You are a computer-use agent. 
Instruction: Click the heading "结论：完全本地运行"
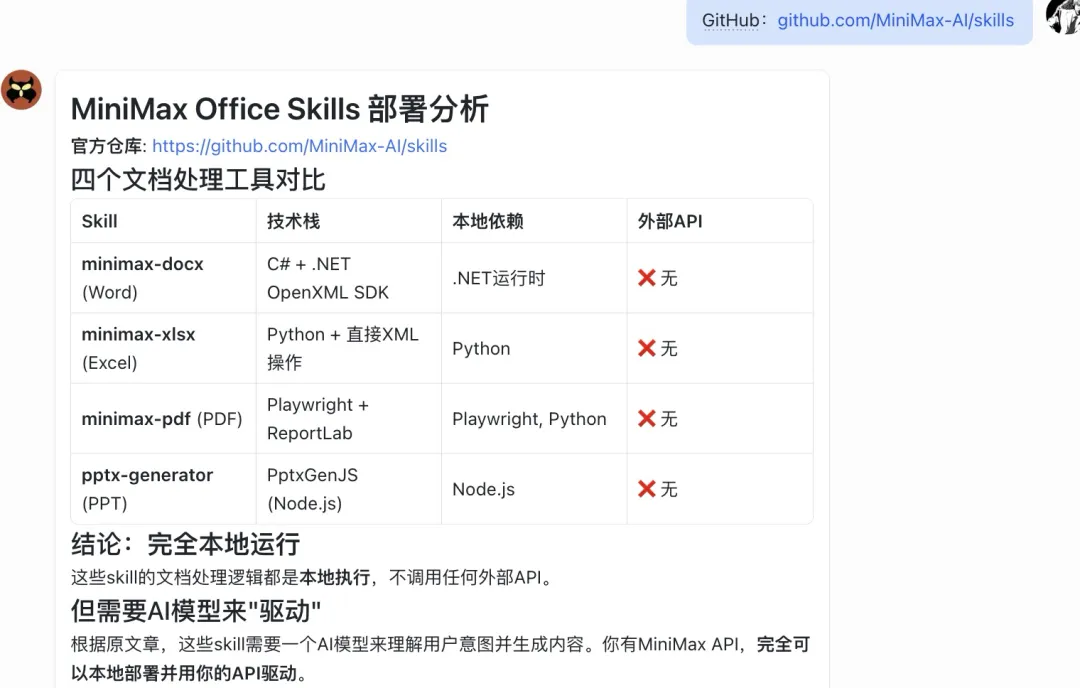click(186, 544)
